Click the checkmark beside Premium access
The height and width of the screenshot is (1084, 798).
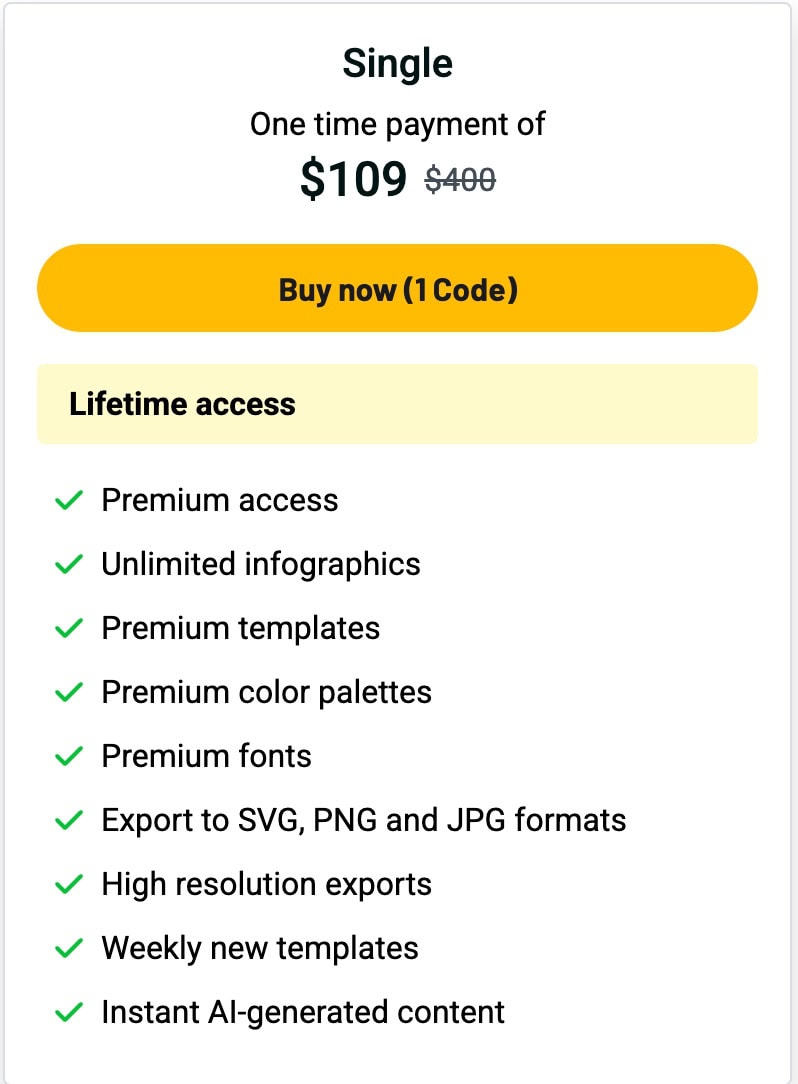coord(68,500)
